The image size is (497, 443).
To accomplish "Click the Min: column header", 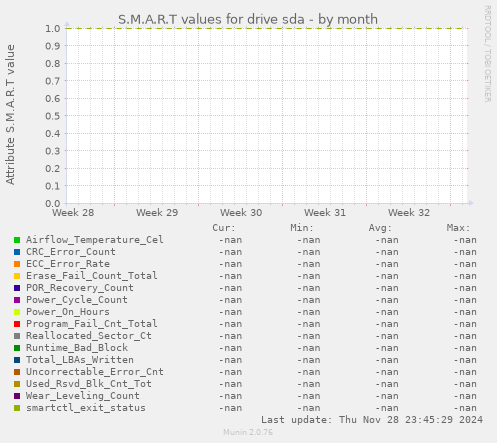I will [302, 228].
